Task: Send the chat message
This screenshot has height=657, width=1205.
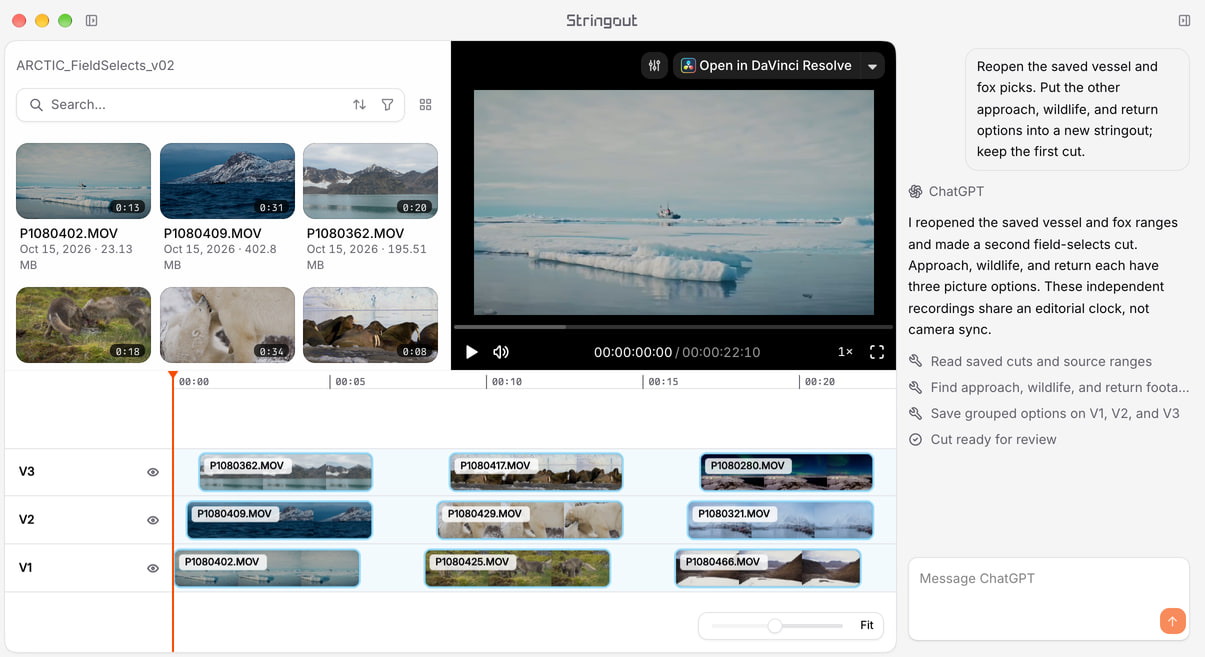Action: pyautogui.click(x=1173, y=621)
